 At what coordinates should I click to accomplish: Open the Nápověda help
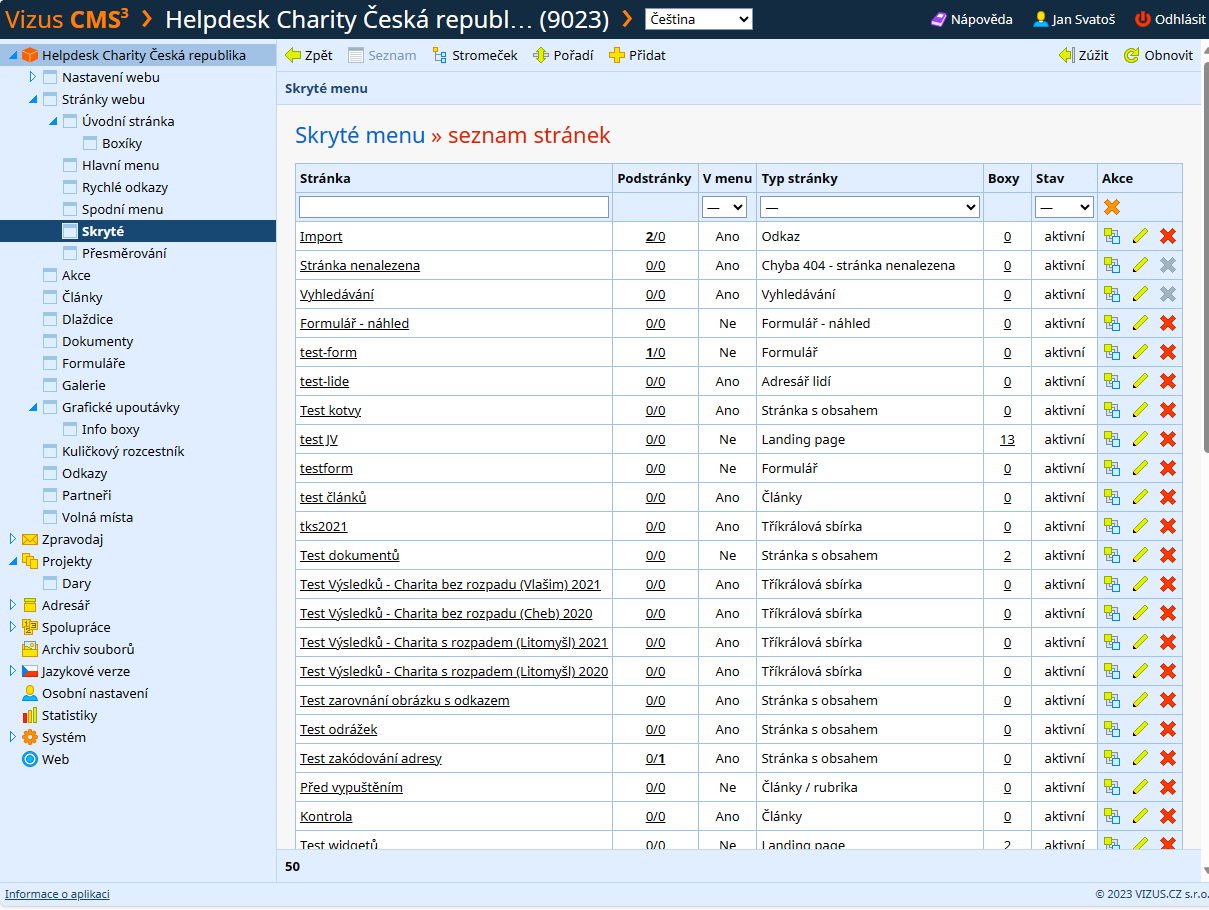(972, 19)
